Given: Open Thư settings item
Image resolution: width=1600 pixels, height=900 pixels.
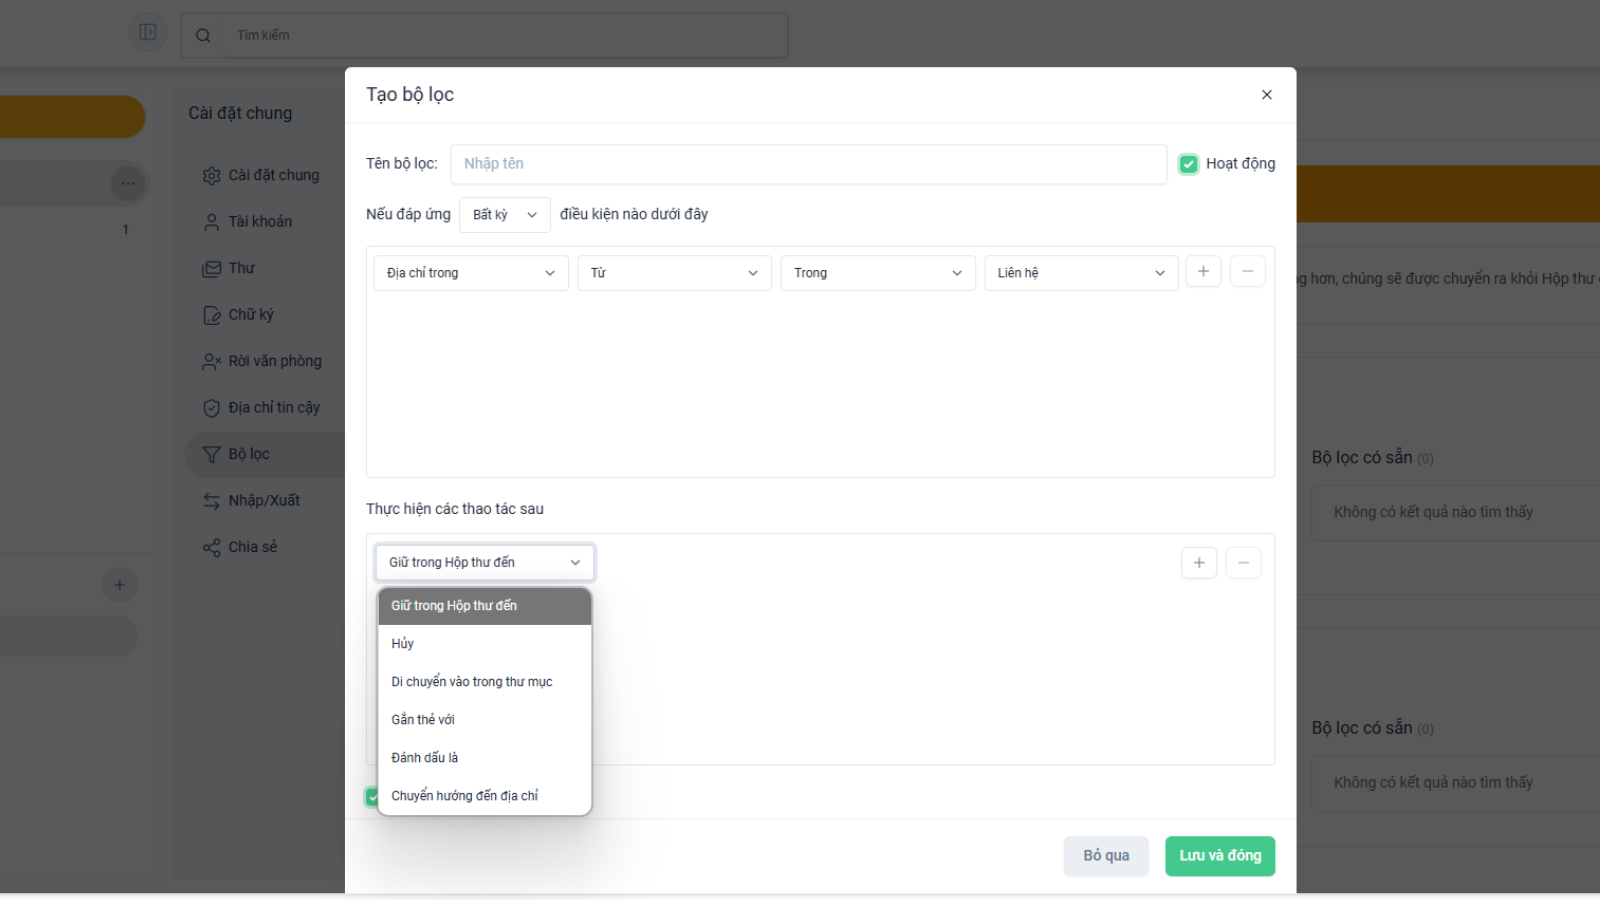Looking at the screenshot, I should (262, 269).
